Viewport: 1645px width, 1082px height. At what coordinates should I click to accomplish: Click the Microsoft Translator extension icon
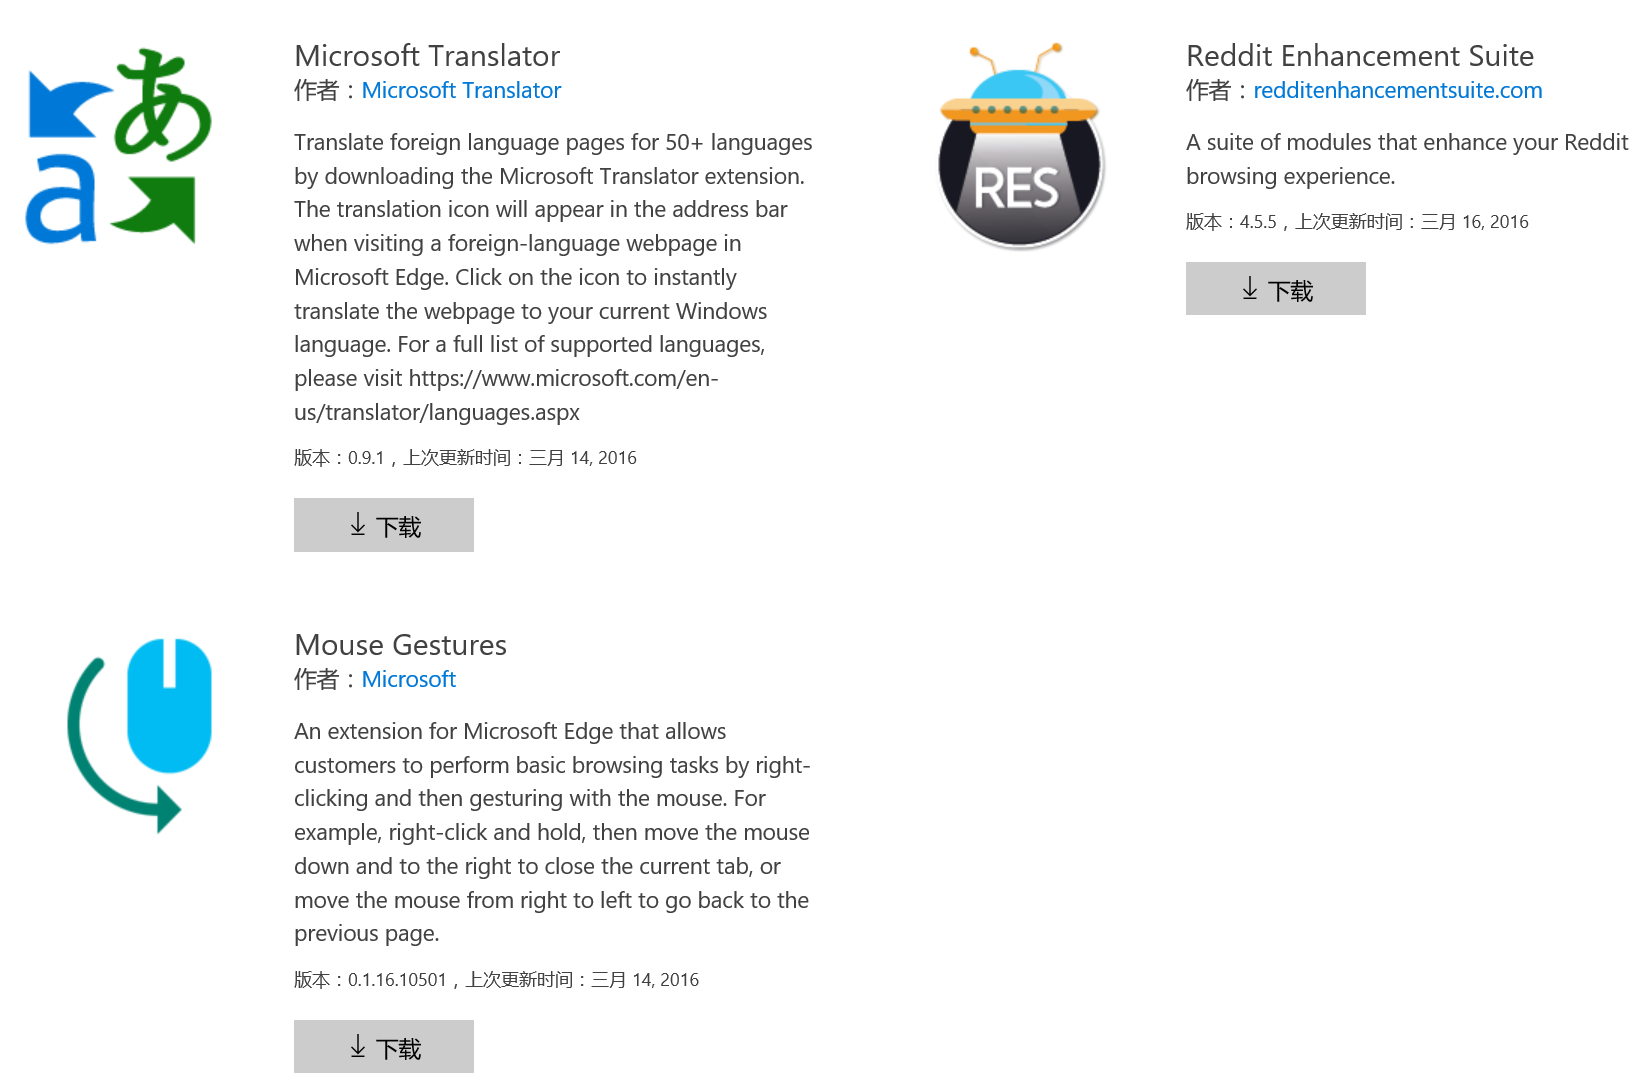pos(118,146)
